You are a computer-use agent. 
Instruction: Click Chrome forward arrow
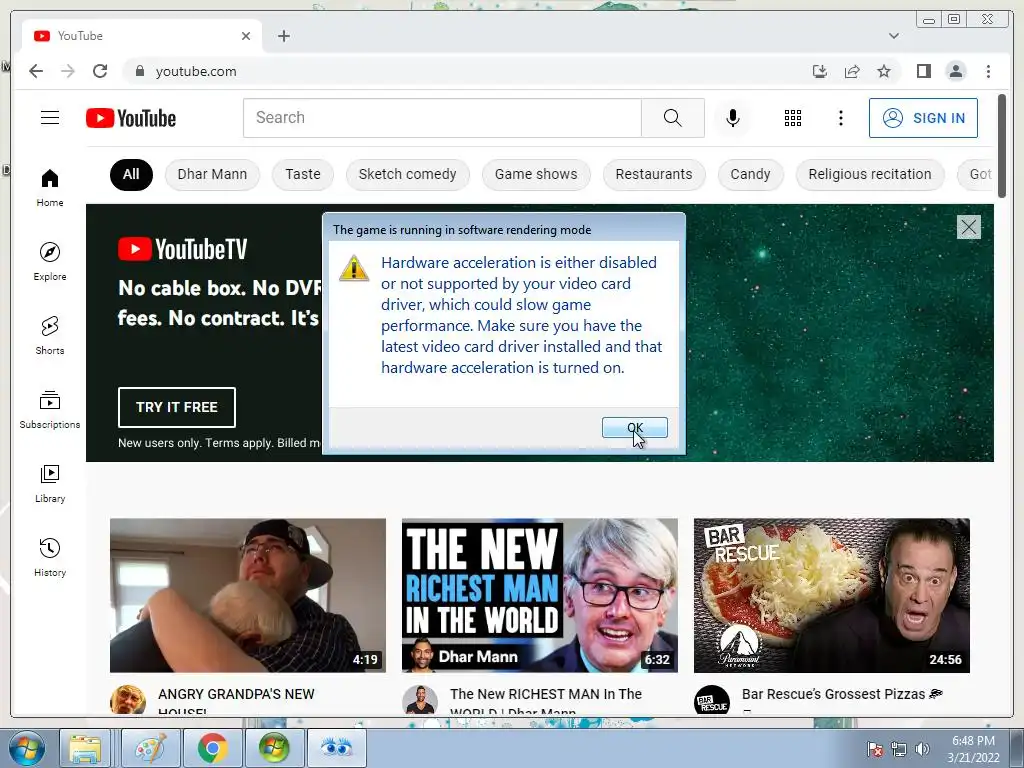pos(68,71)
